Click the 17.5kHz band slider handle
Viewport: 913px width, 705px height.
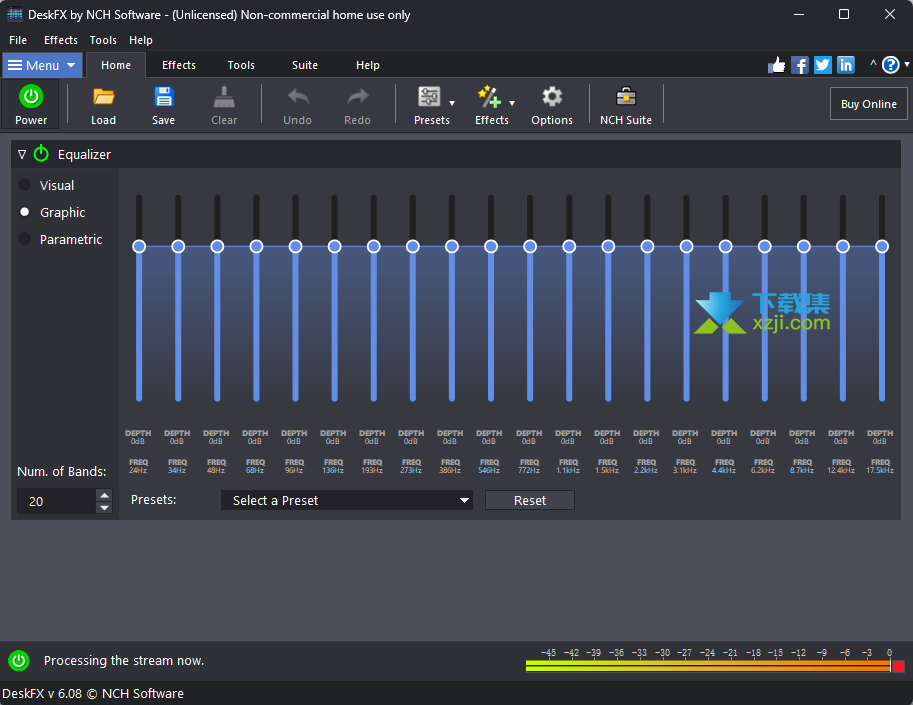pos(882,246)
